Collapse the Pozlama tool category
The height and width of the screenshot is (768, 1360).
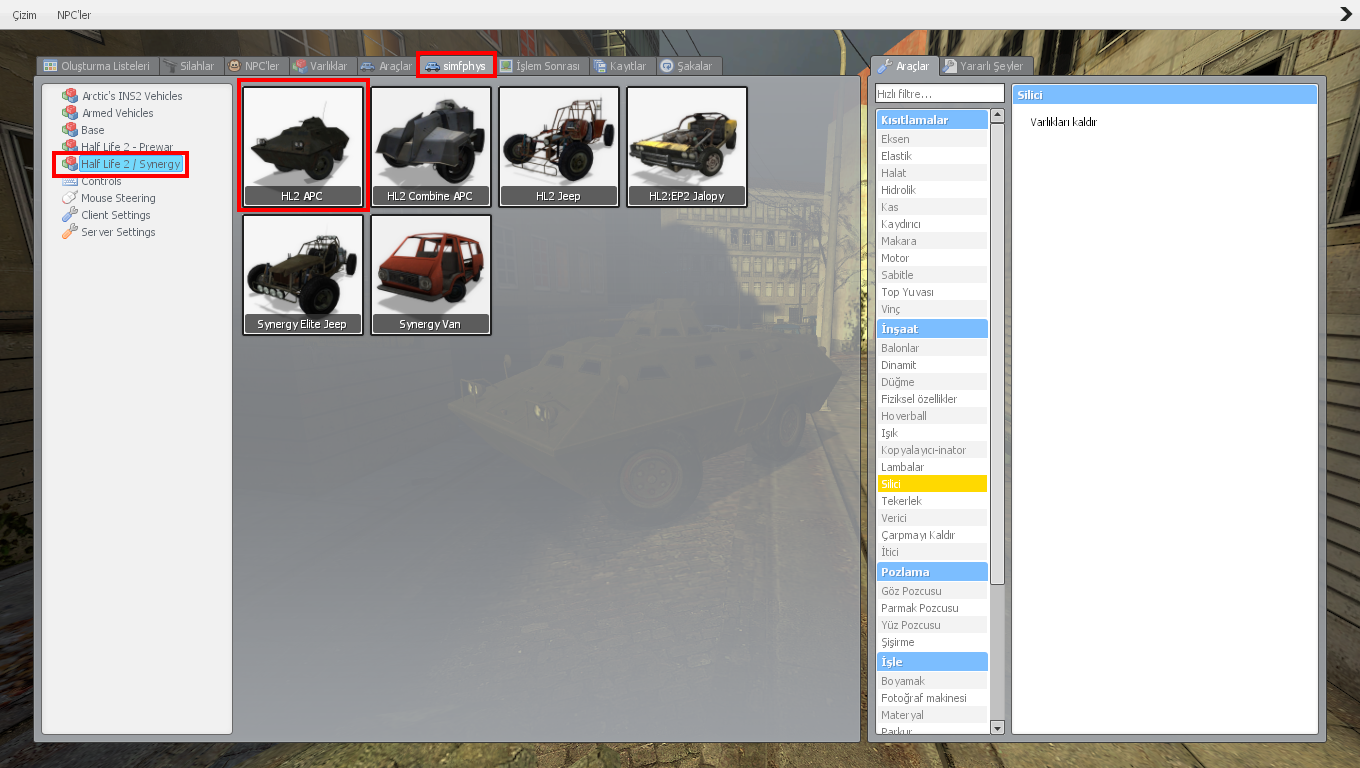932,572
